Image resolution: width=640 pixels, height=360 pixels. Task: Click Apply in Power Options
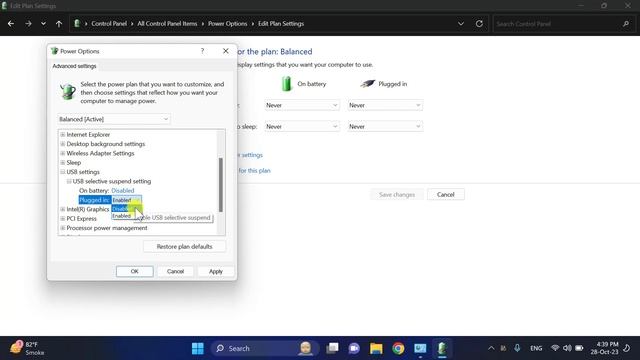(216, 271)
